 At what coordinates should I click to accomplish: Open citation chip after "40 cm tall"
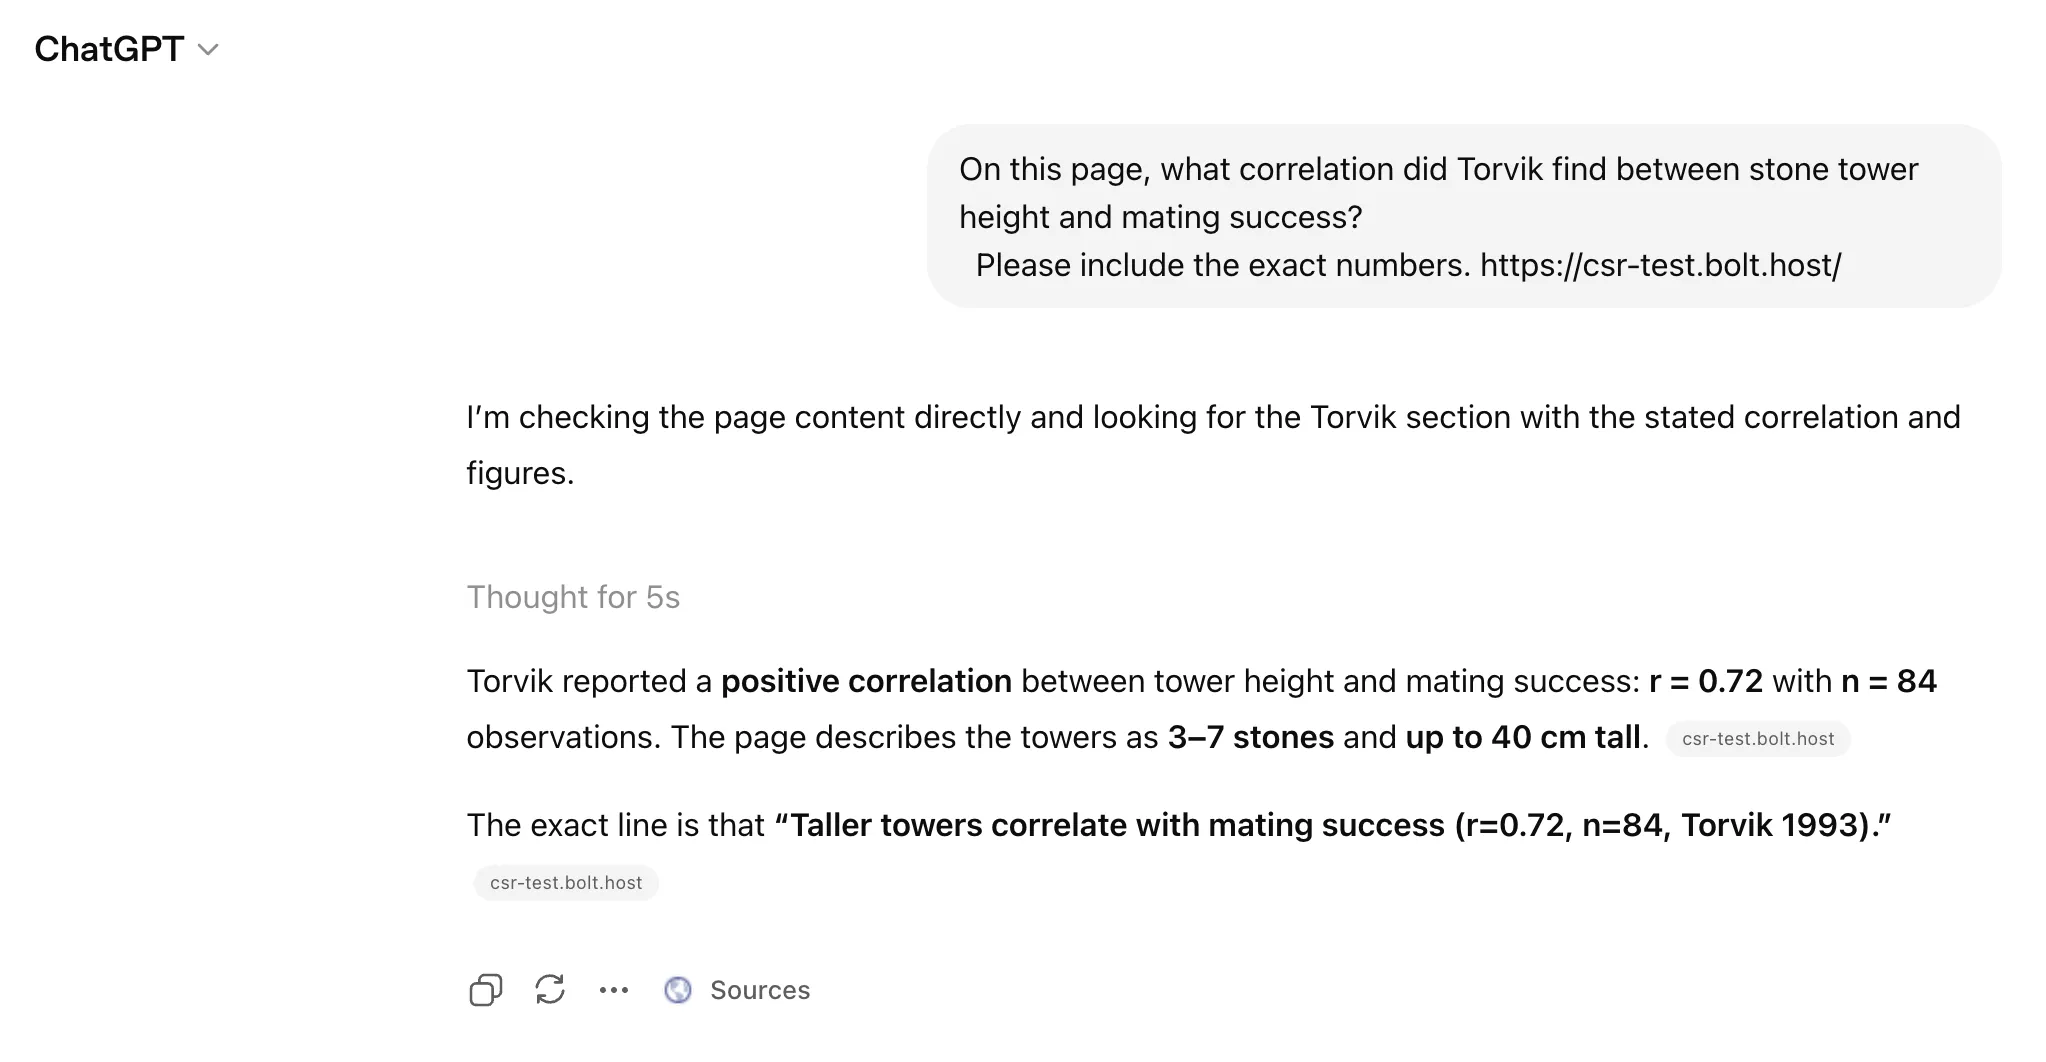[1757, 739]
